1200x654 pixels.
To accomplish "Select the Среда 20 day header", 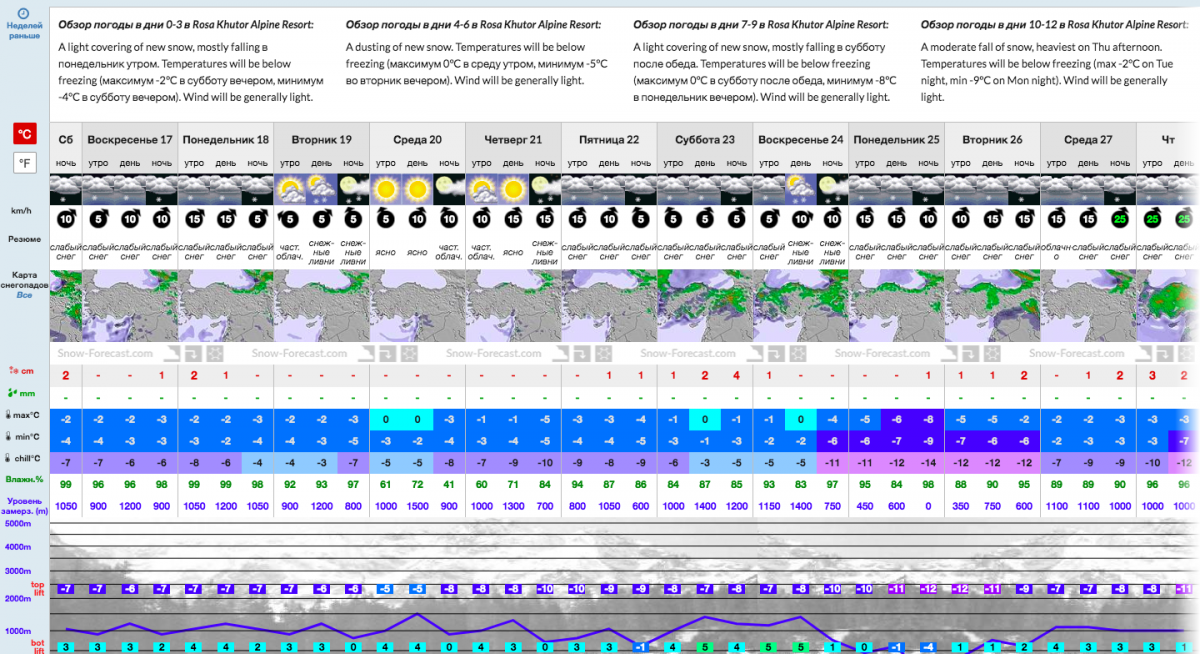I will coord(418,140).
